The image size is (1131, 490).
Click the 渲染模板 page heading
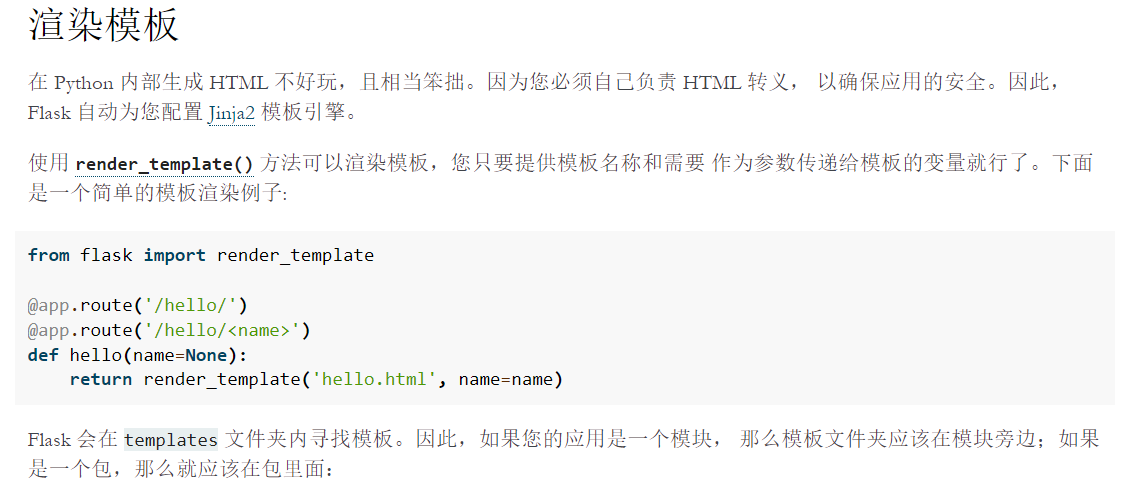[x=103, y=25]
